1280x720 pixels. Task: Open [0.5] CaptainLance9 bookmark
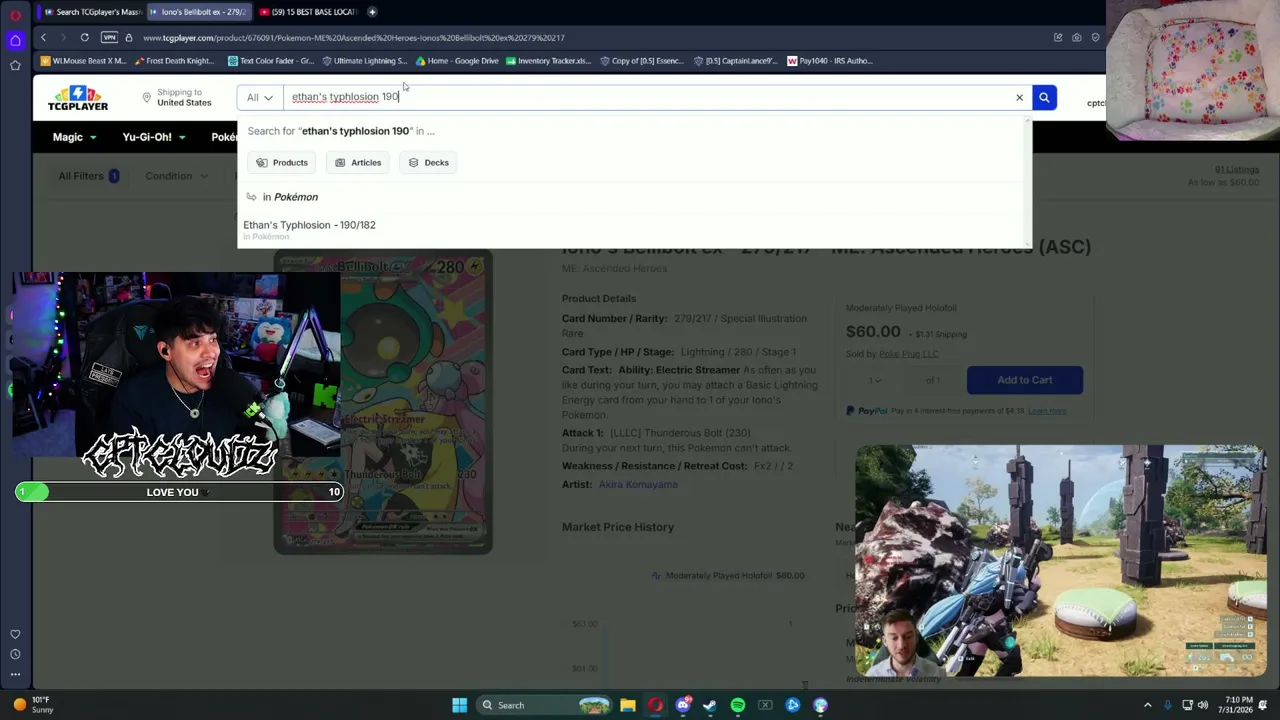click(x=735, y=61)
